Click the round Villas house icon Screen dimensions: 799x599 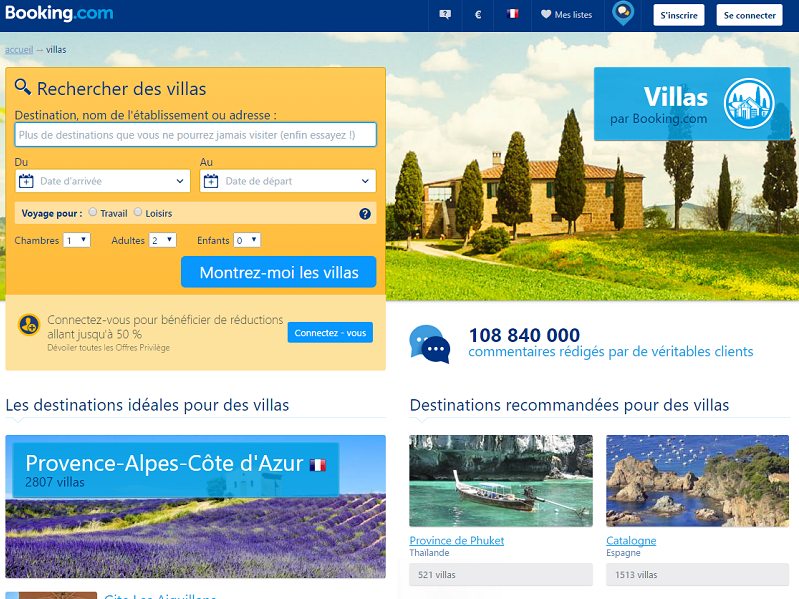click(x=749, y=104)
